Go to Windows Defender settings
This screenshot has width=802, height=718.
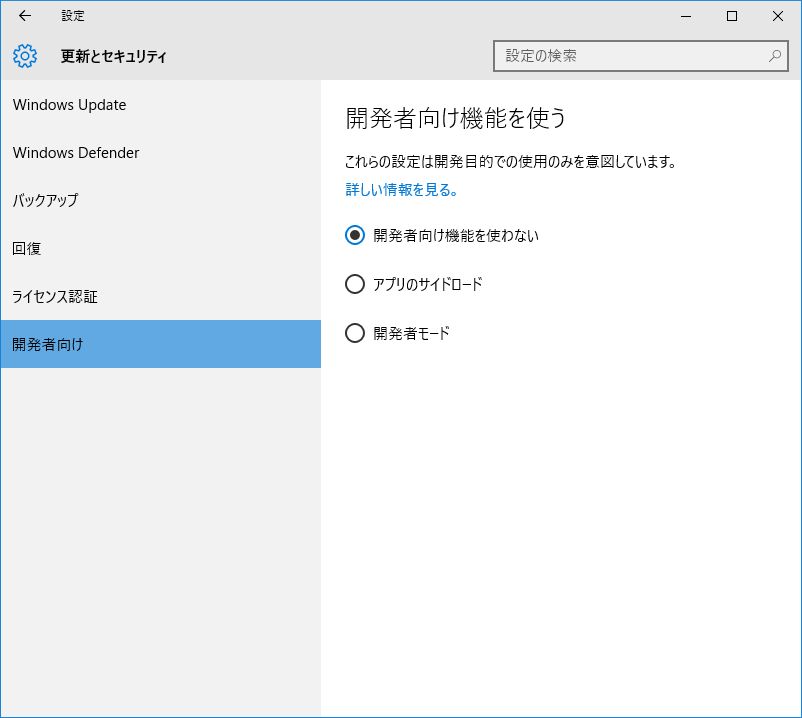(76, 153)
